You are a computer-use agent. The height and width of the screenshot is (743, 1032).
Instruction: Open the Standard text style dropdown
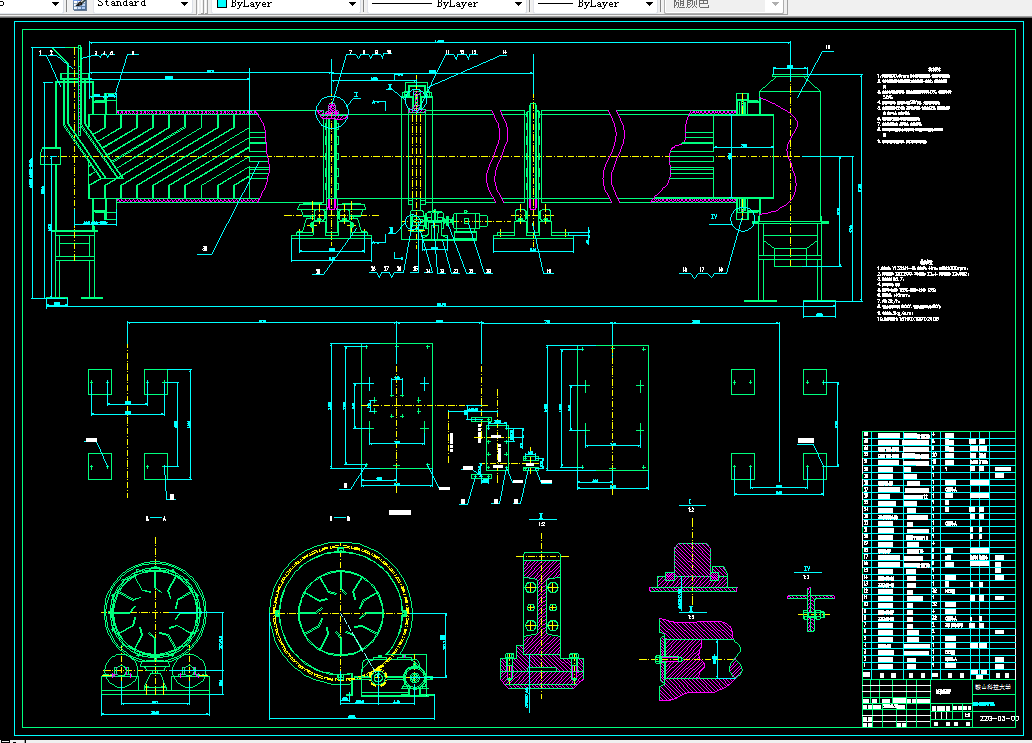(142, 5)
